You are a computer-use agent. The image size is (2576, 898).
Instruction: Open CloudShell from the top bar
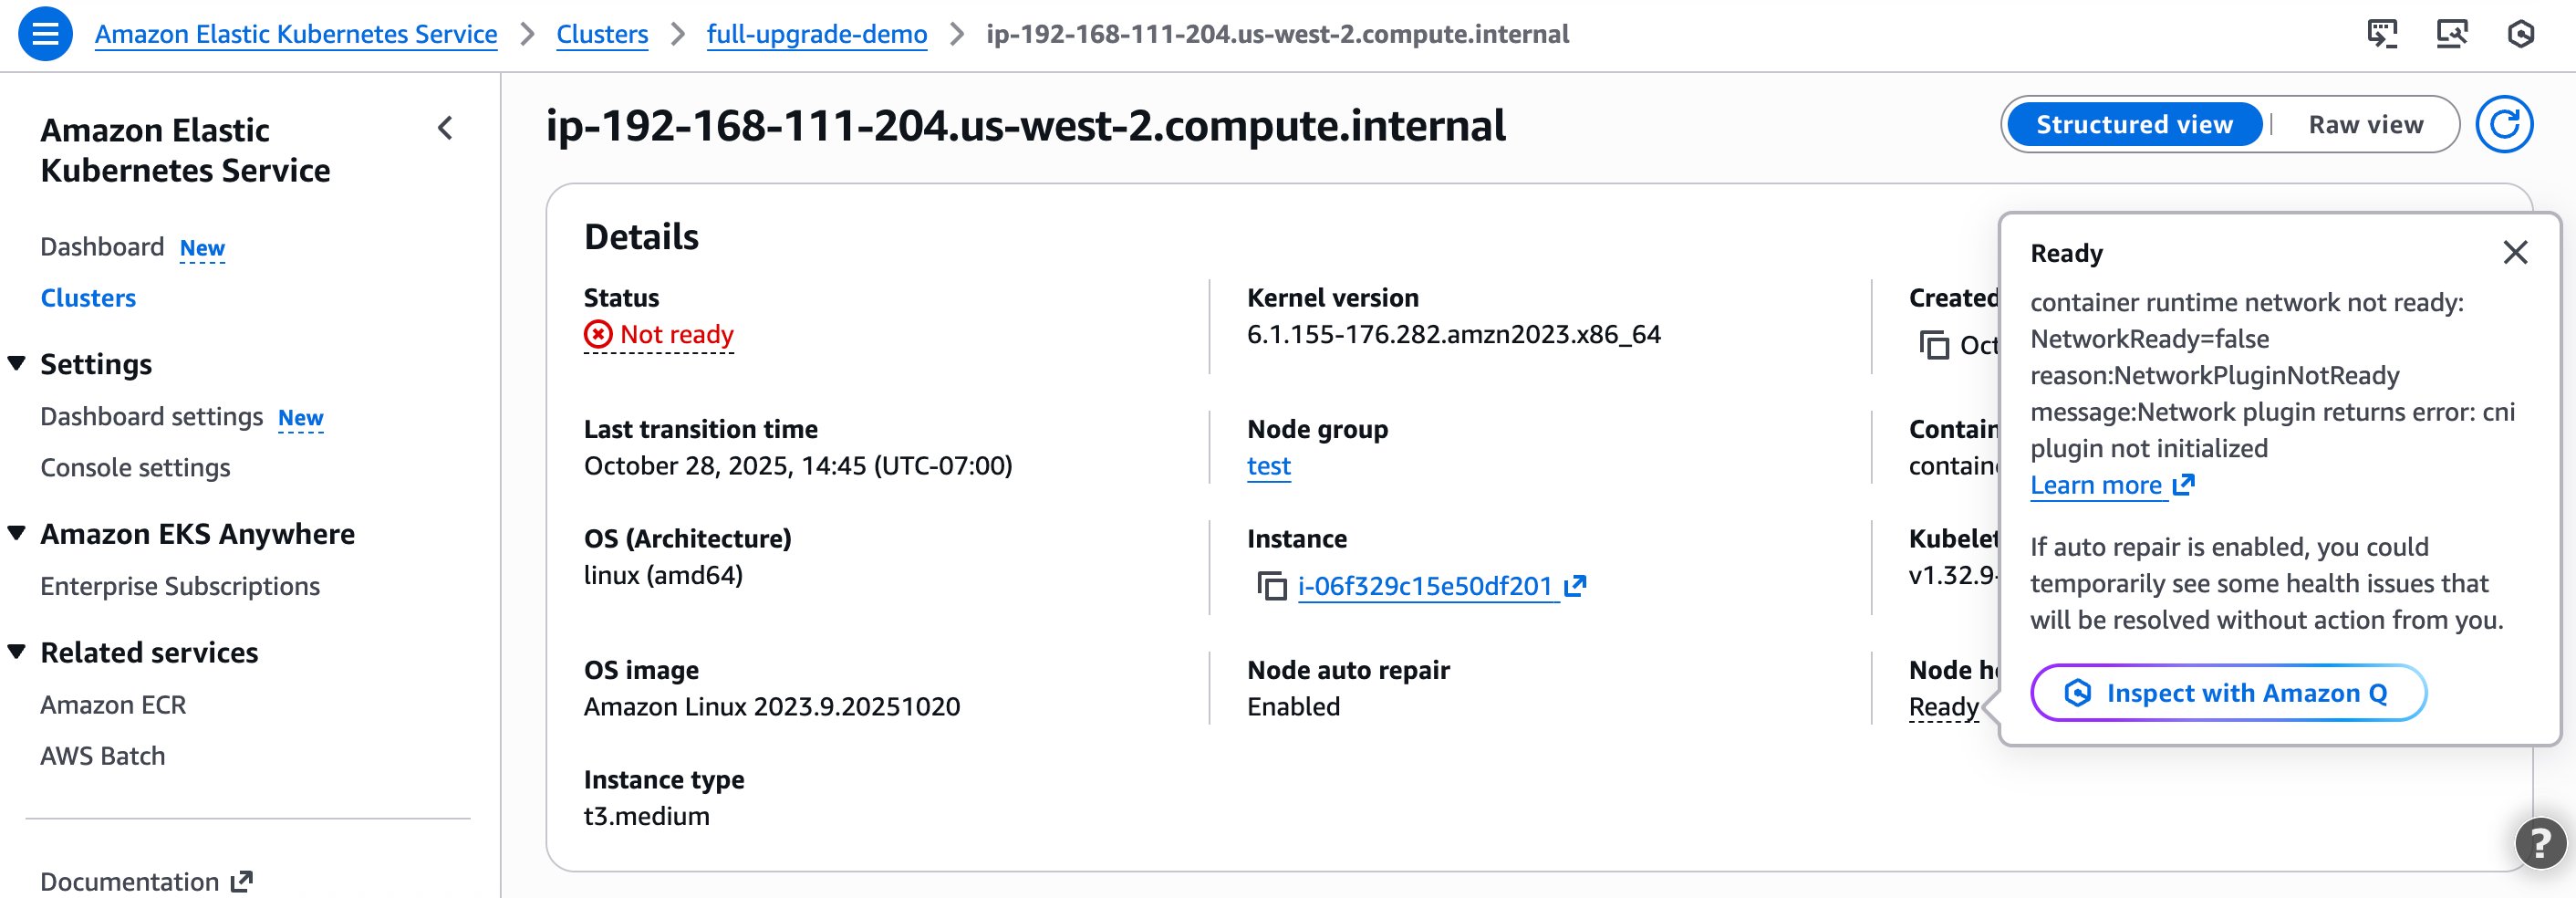pos(2385,33)
